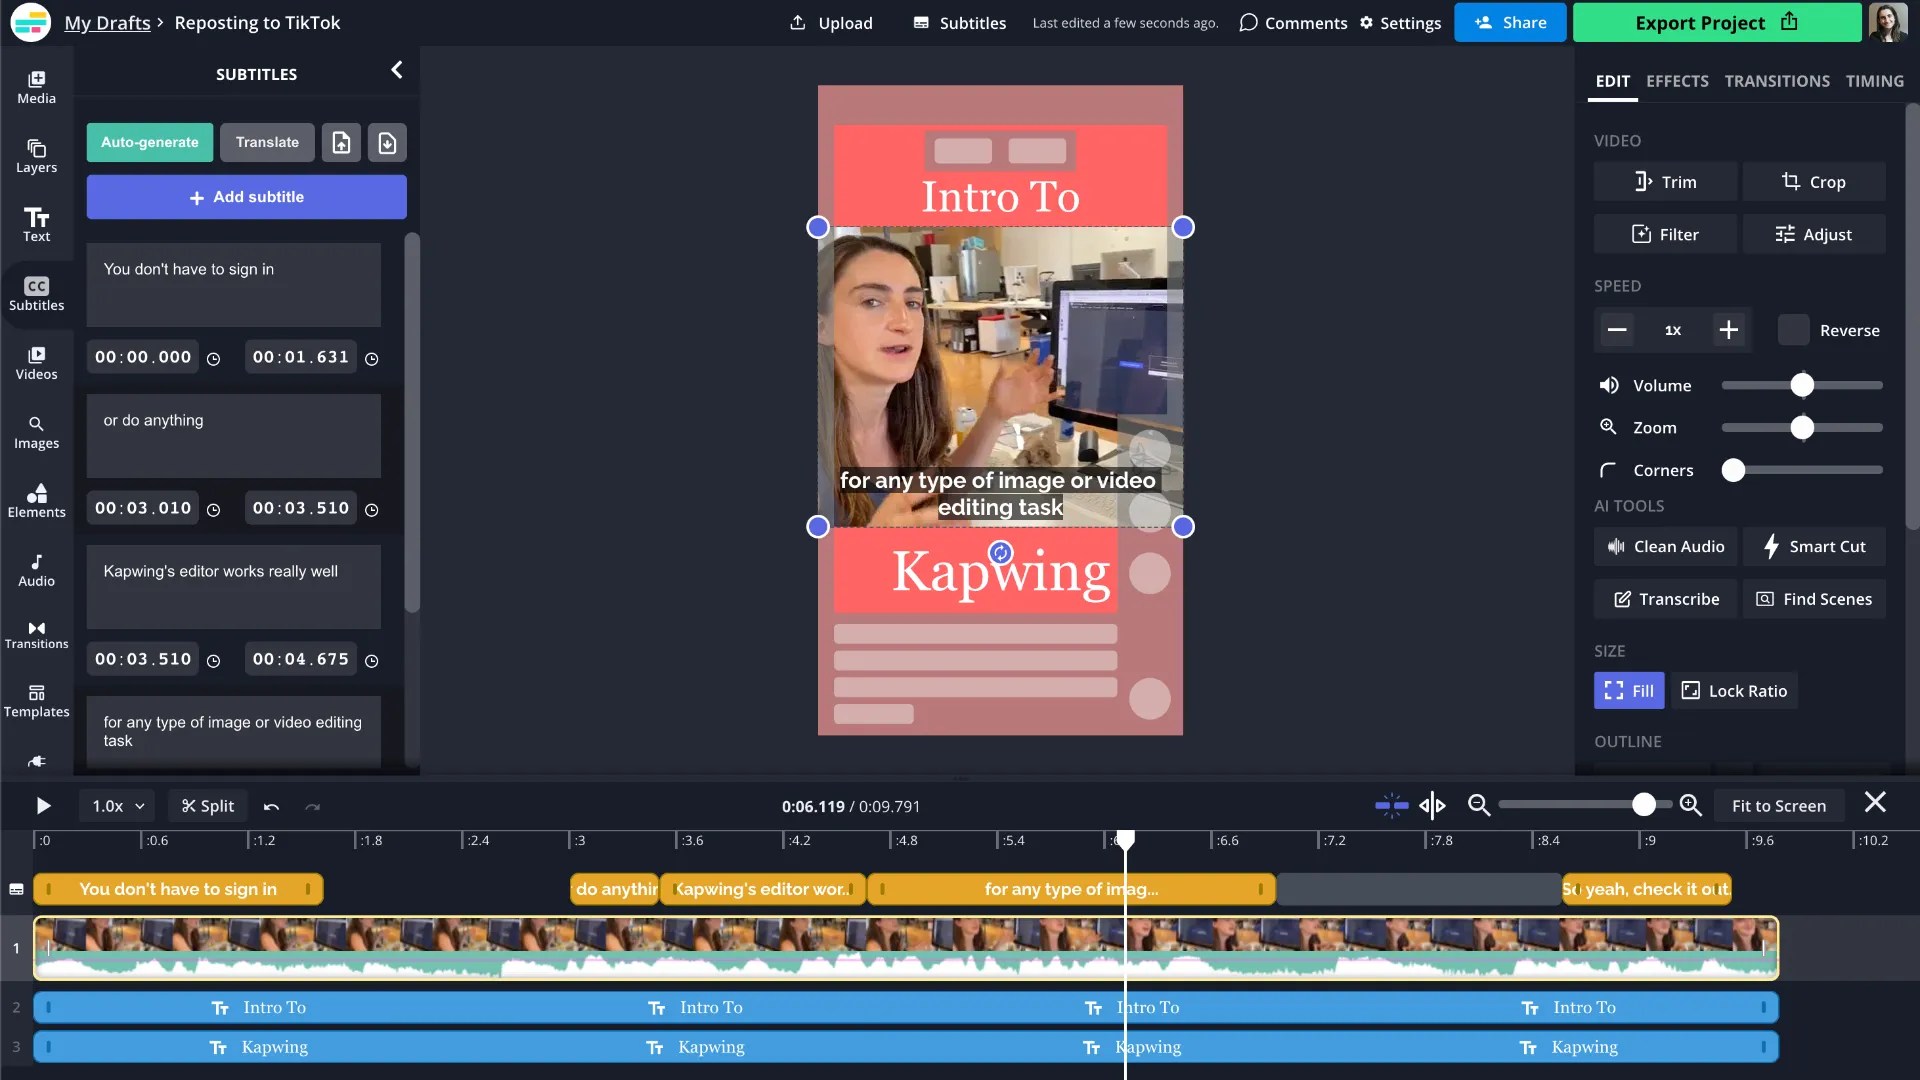The height and width of the screenshot is (1080, 1920).
Task: Enable the Reverse checkbox
Action: [x=1793, y=330]
